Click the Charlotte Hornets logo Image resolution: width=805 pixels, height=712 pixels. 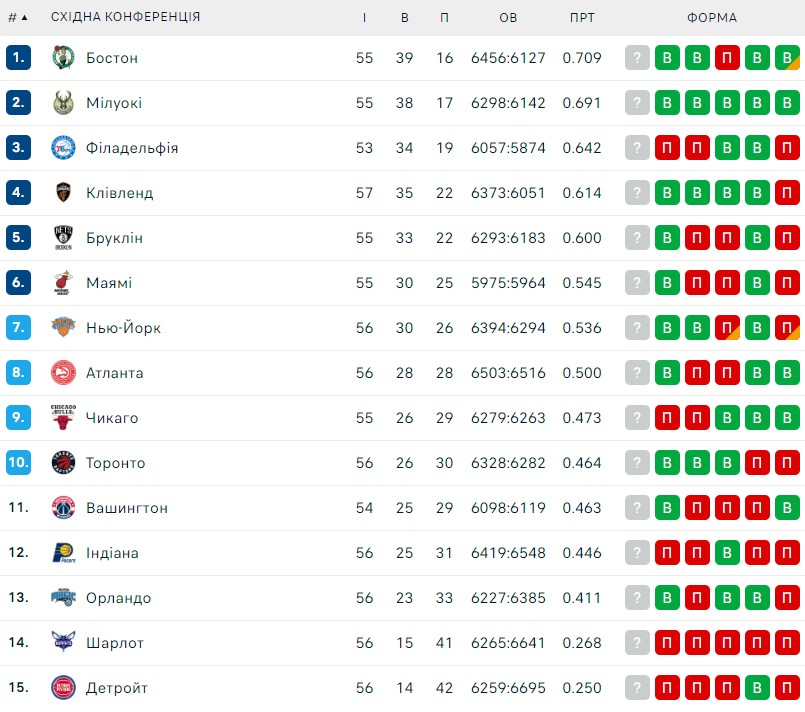pyautogui.click(x=63, y=642)
